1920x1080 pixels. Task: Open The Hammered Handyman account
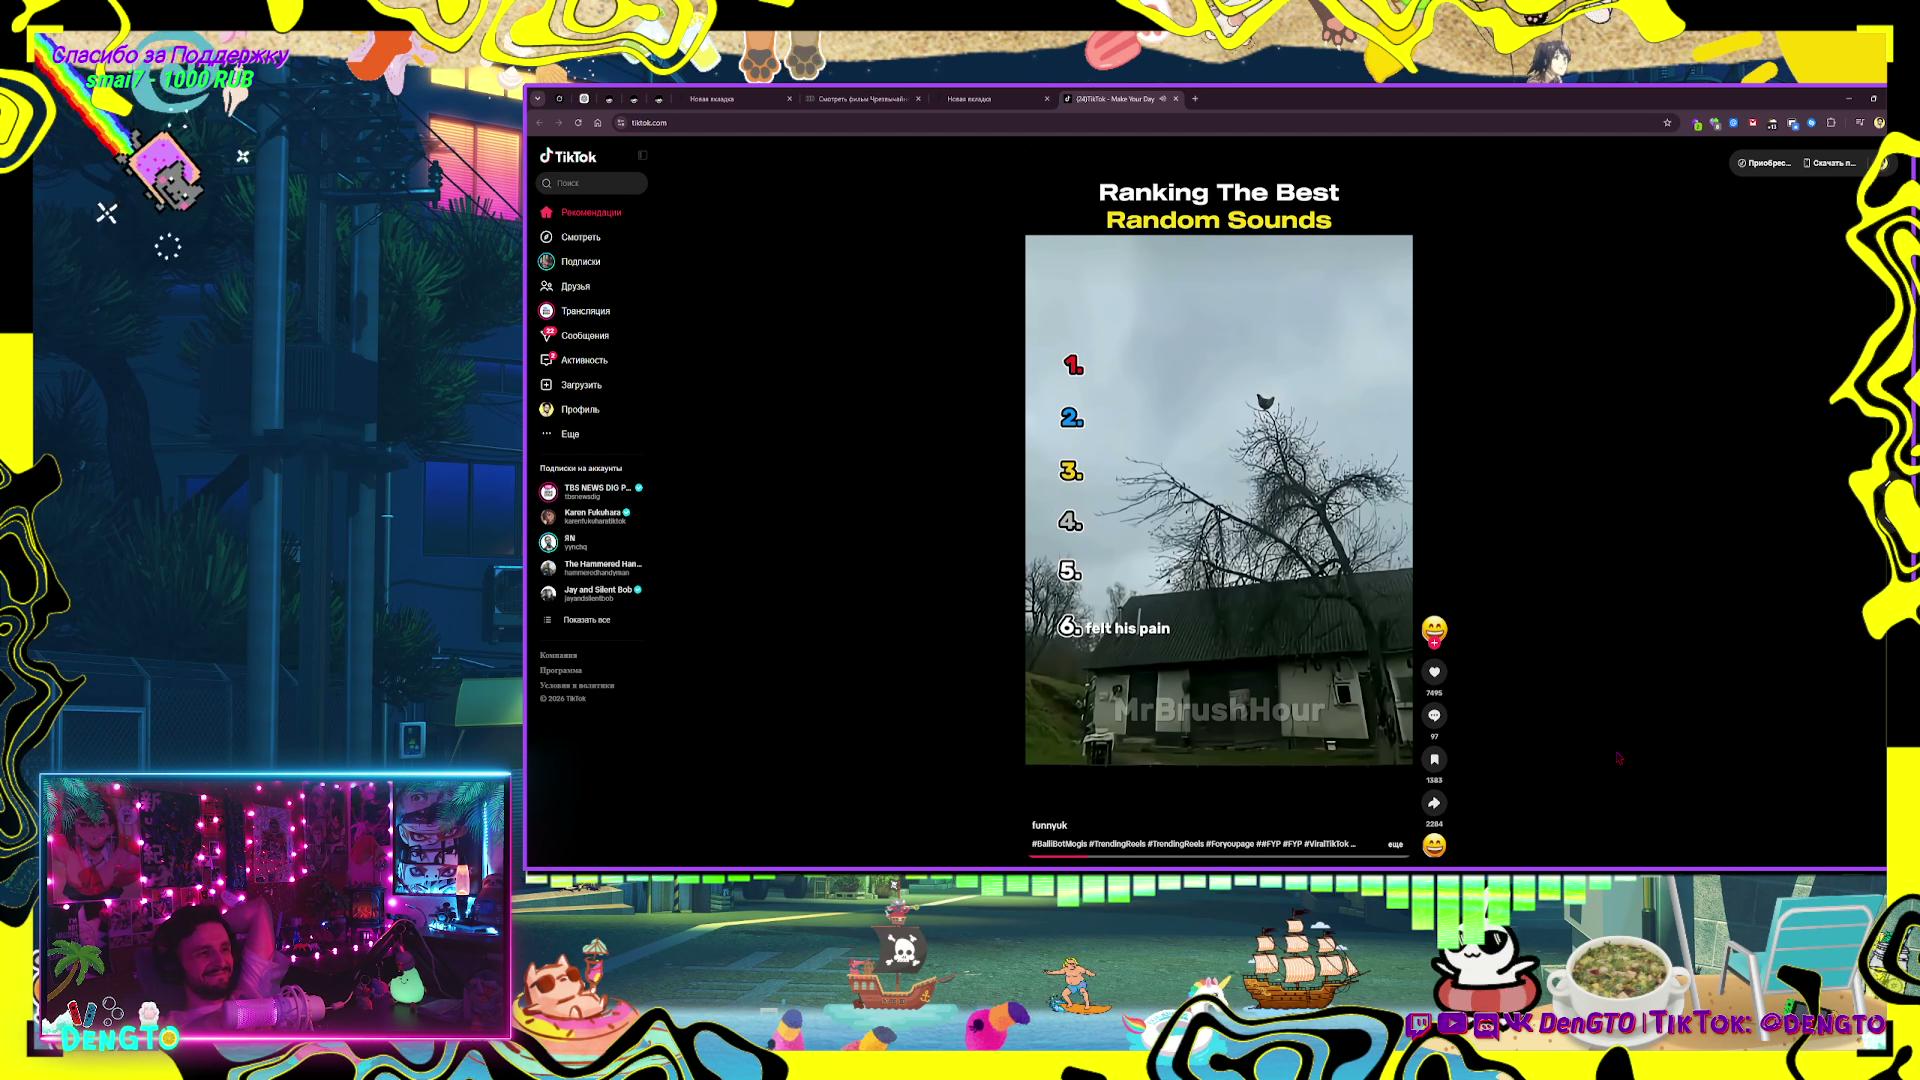coord(592,568)
